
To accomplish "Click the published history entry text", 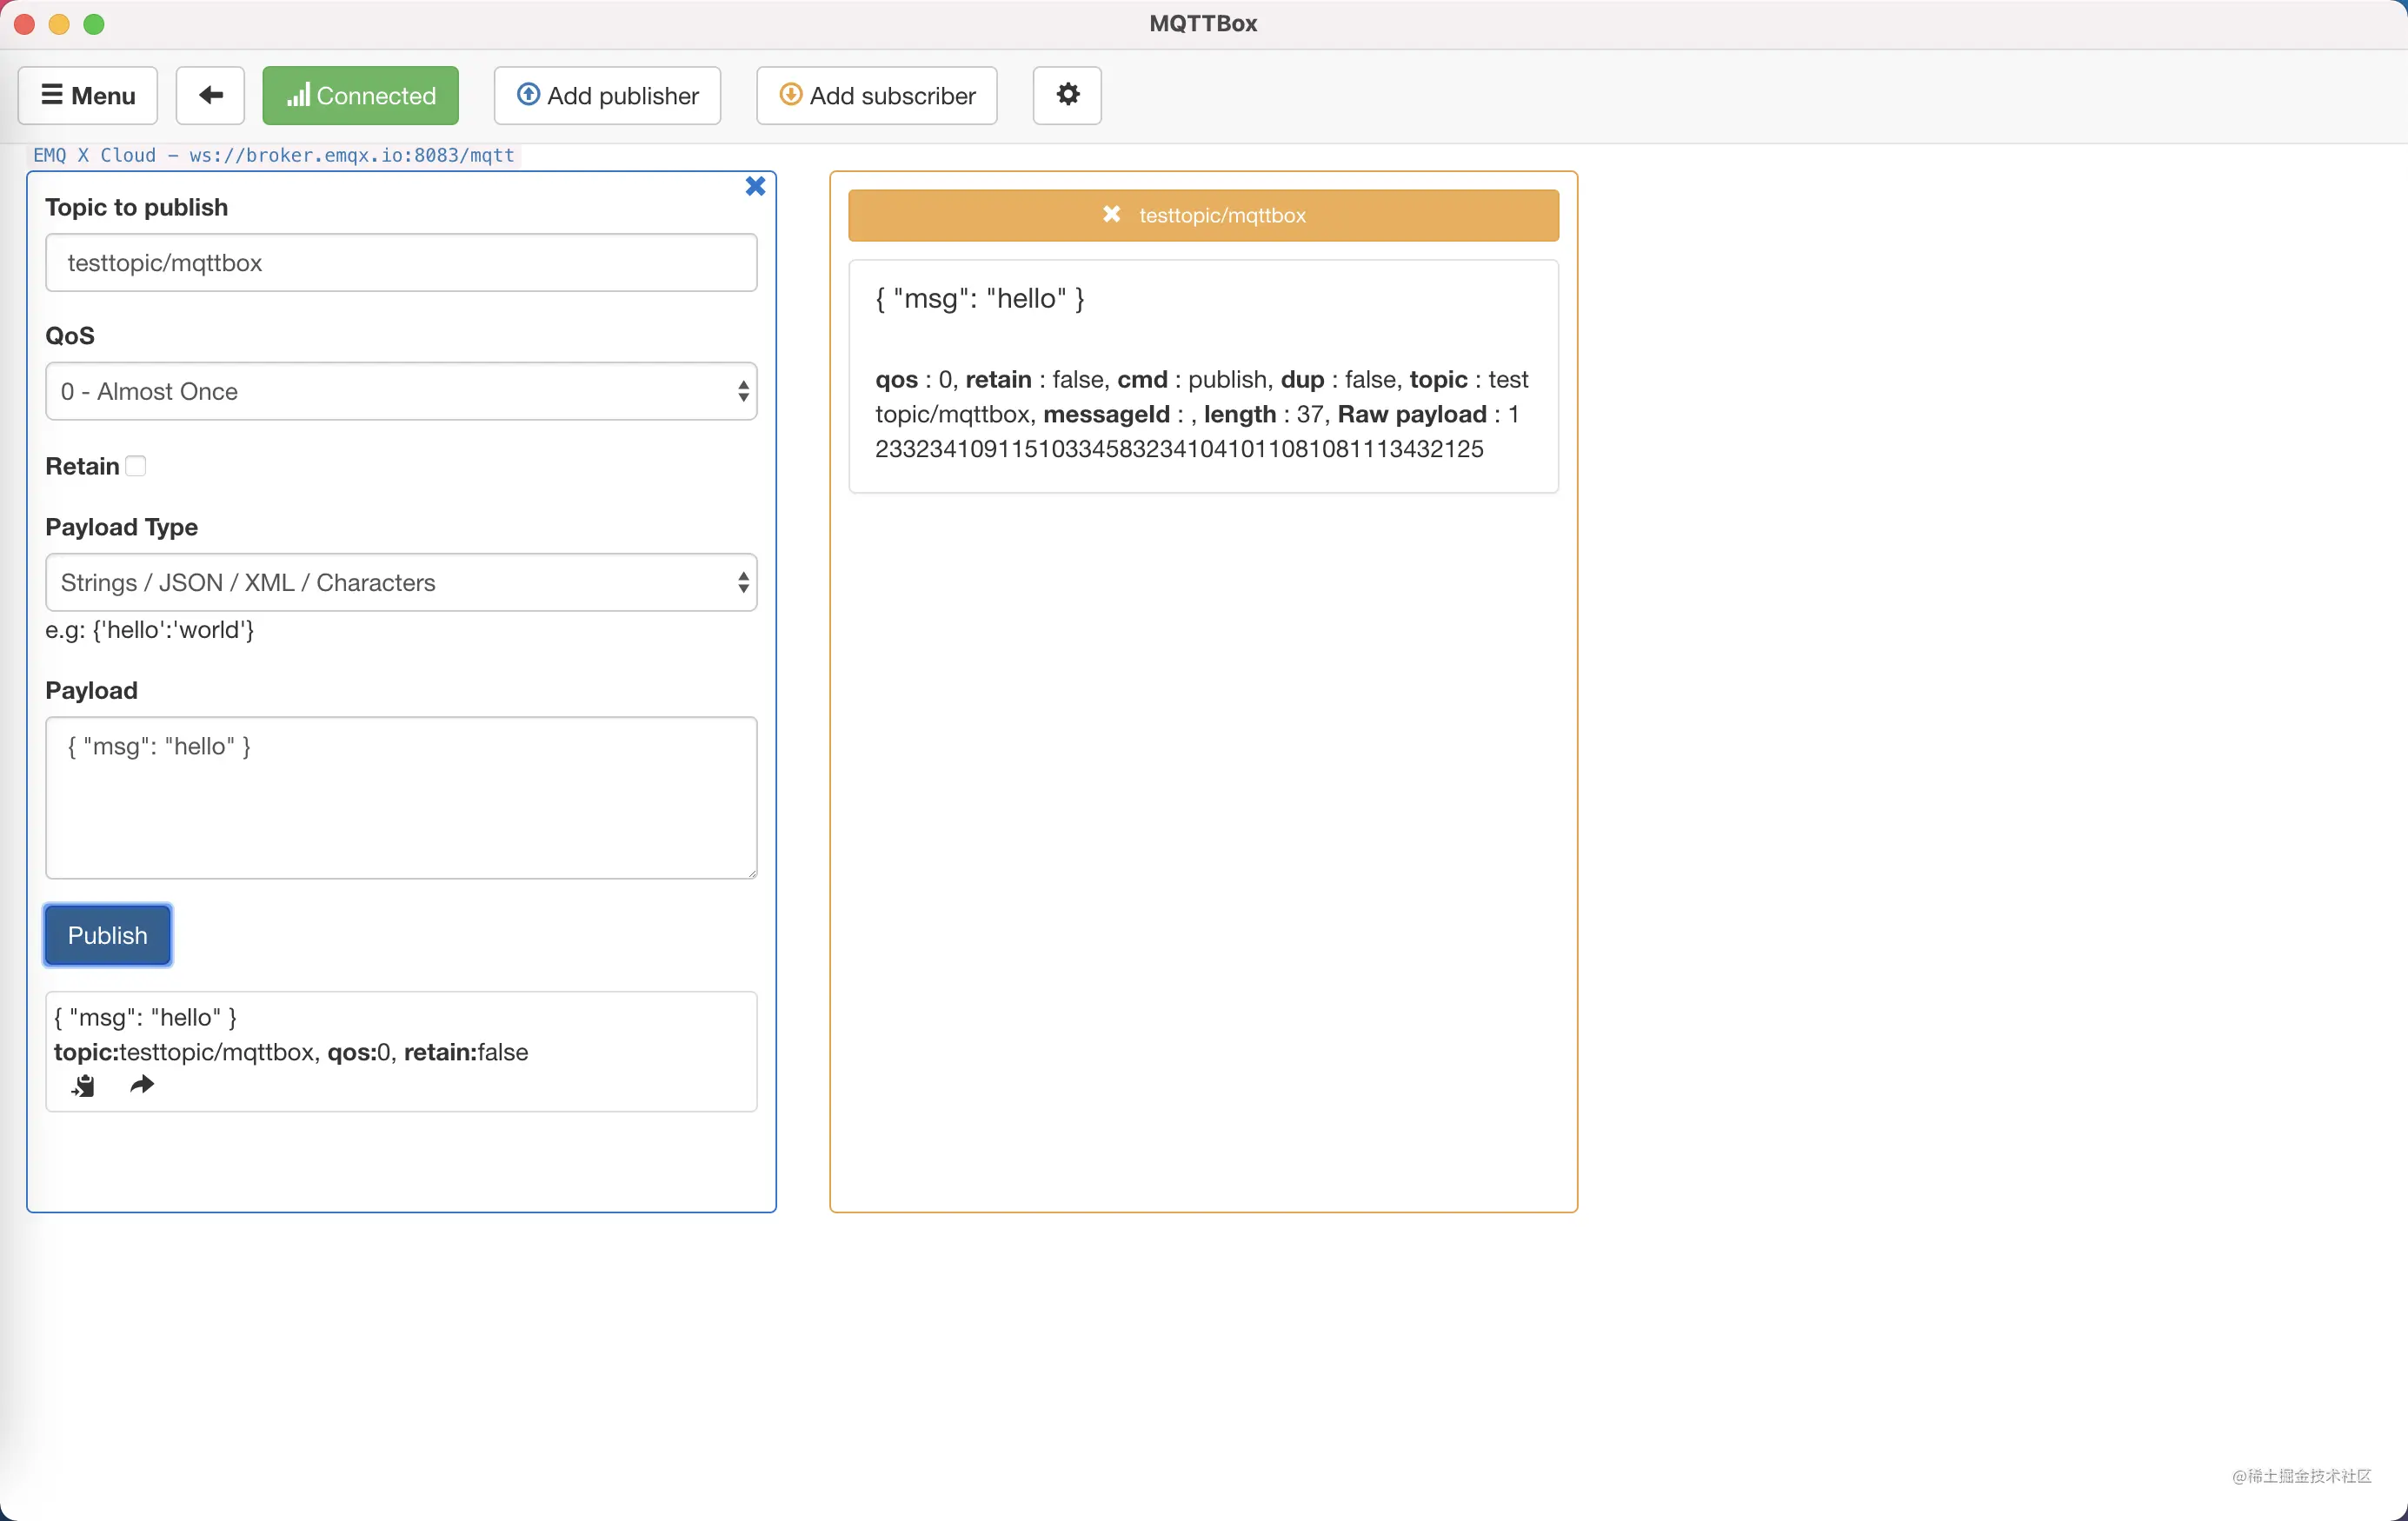I will click(291, 1035).
